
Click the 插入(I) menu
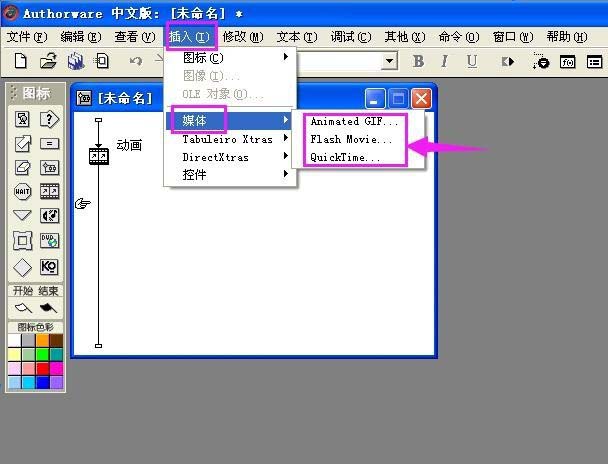189,37
